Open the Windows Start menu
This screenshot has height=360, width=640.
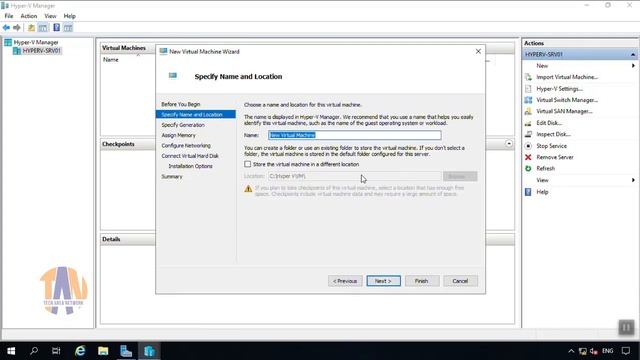pyautogui.click(x=11, y=351)
